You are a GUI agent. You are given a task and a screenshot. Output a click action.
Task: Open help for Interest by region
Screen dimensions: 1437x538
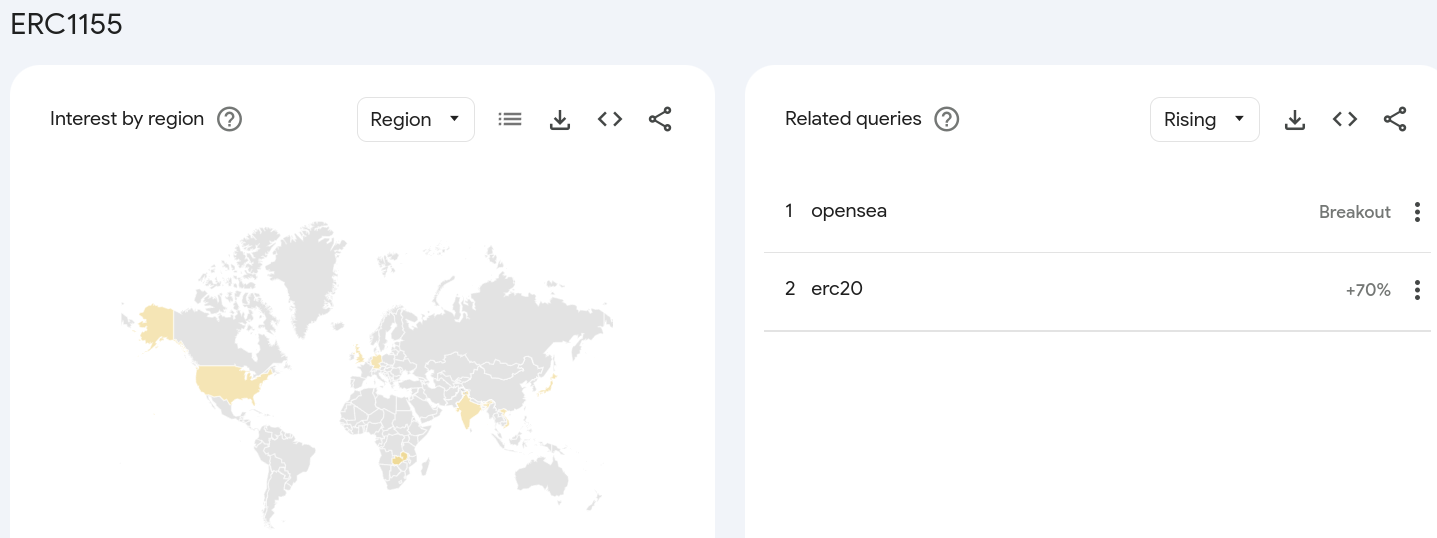[x=230, y=120]
